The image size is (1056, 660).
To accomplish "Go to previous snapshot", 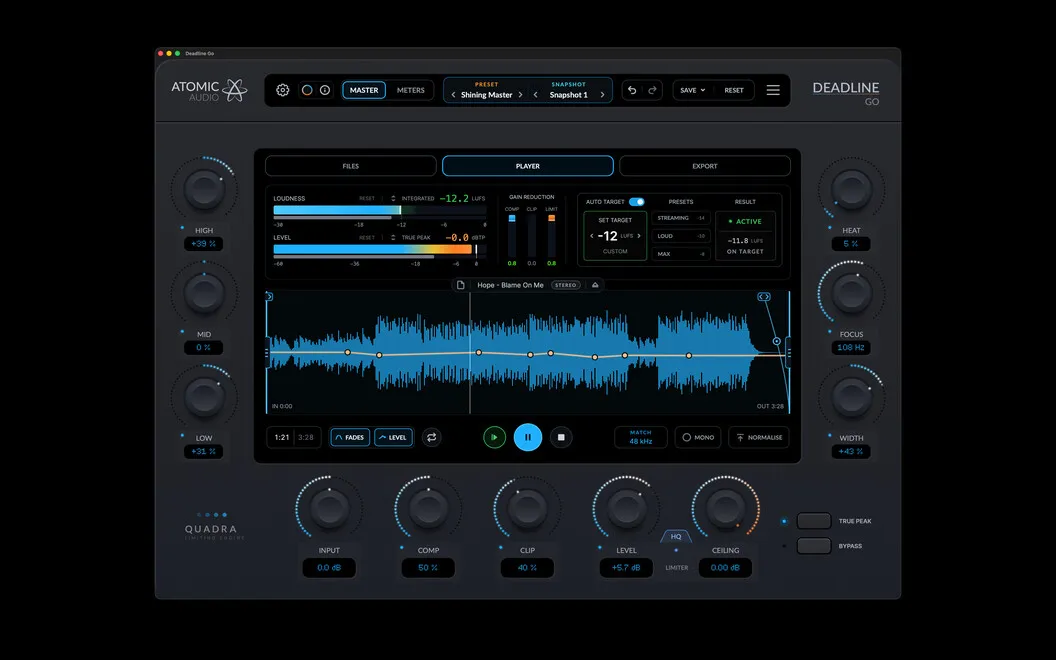I will (x=535, y=95).
